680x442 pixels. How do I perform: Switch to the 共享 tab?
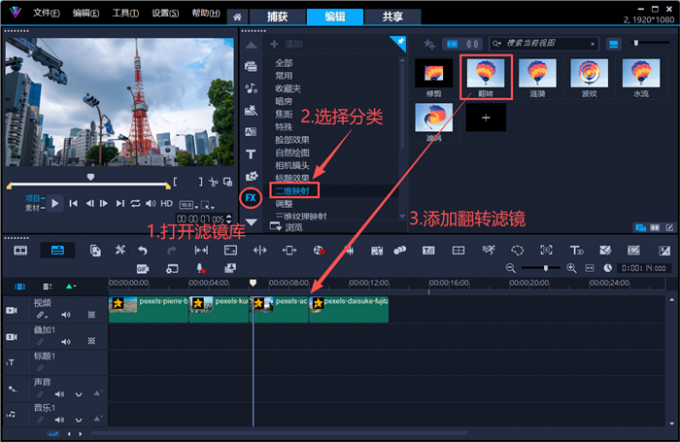[x=392, y=17]
